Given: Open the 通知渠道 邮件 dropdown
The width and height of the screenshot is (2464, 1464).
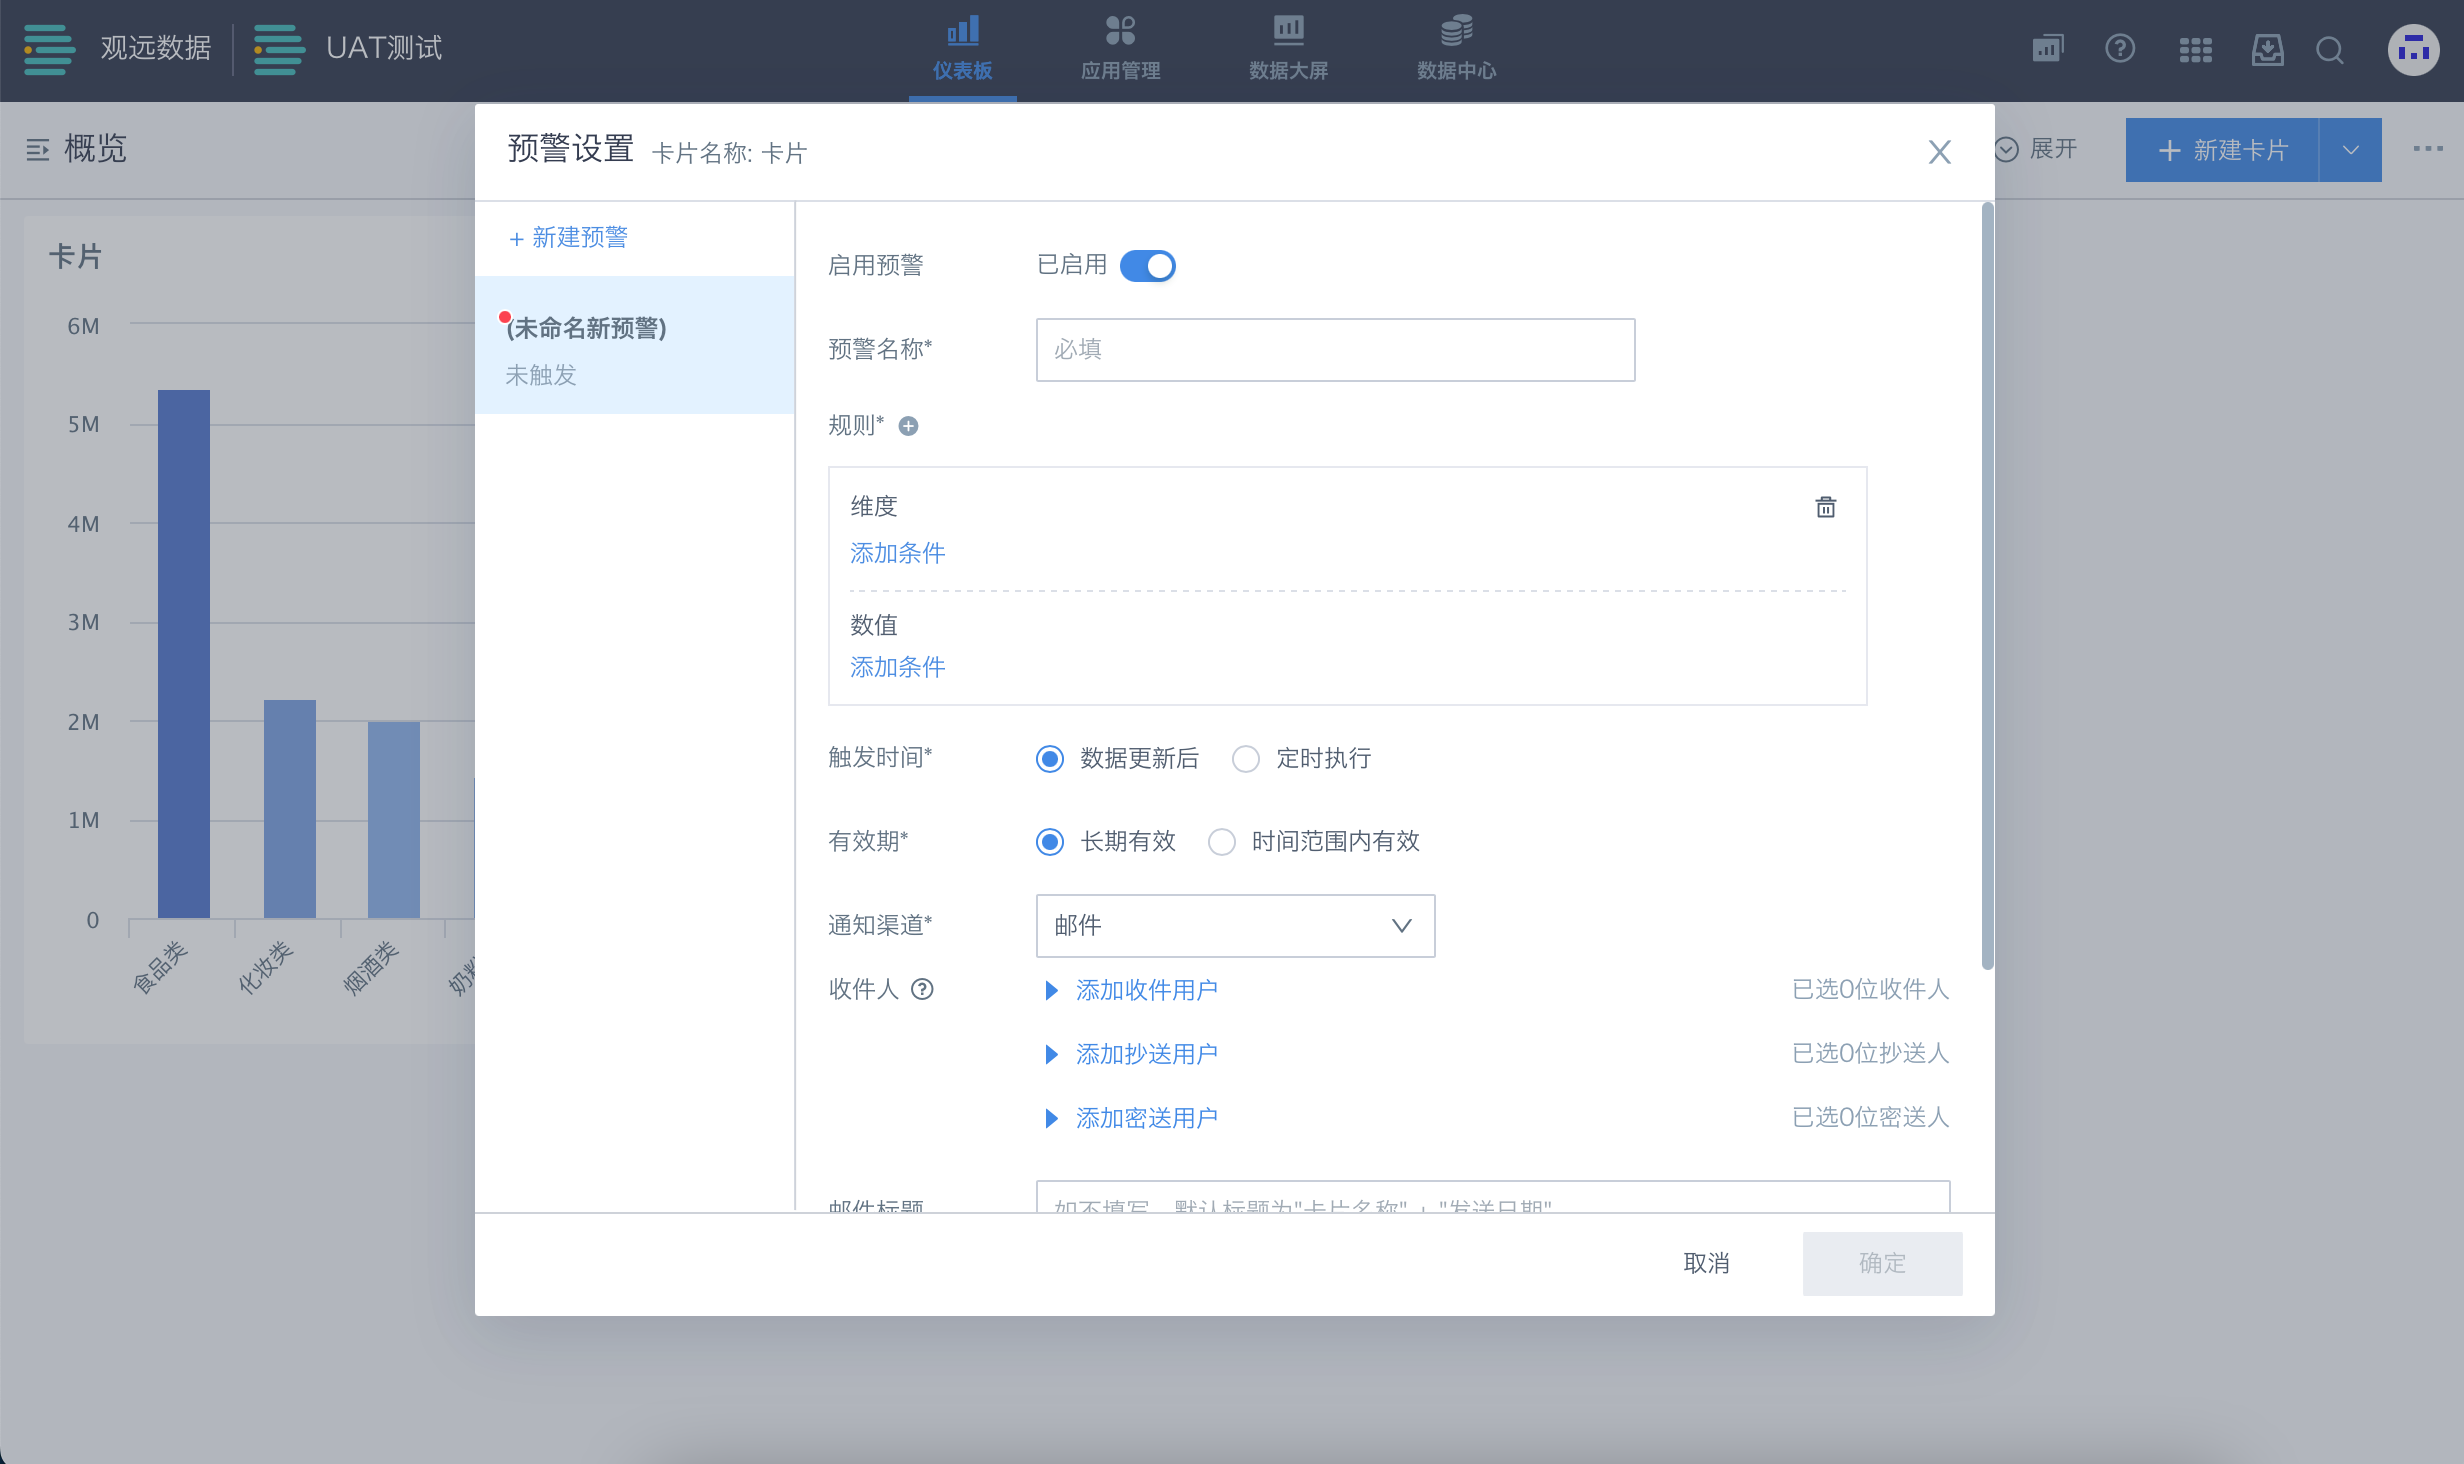Looking at the screenshot, I should [x=1235, y=925].
